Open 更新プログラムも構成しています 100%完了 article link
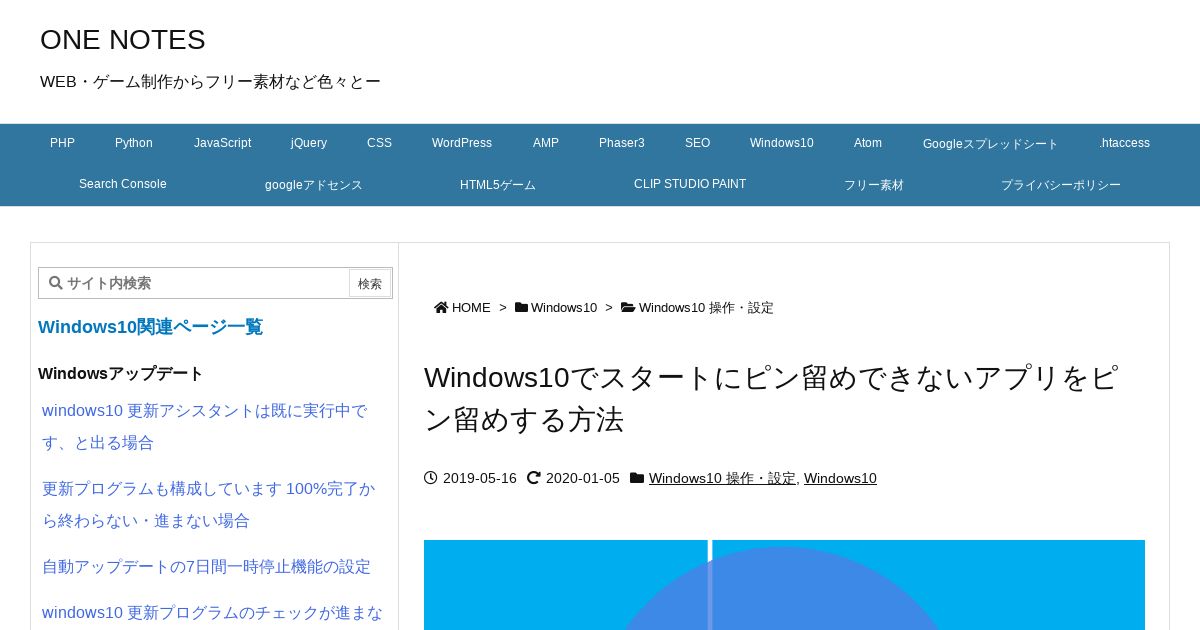 (209, 505)
